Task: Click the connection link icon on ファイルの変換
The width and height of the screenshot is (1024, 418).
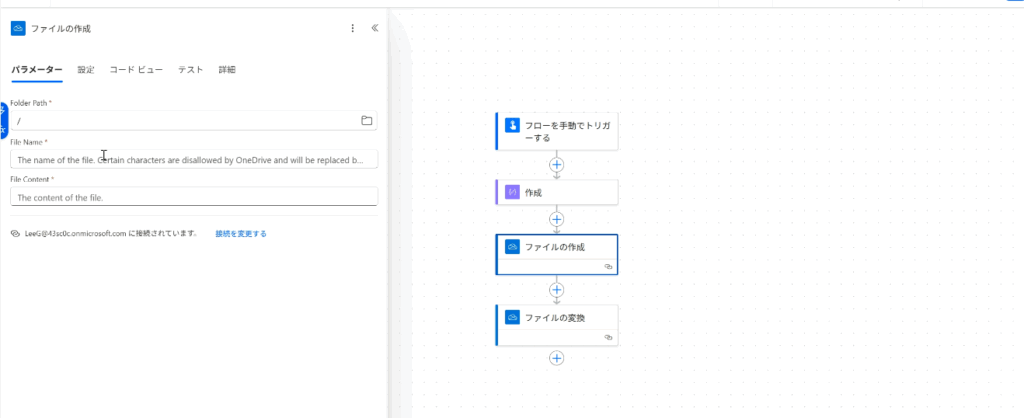Action: tap(607, 338)
